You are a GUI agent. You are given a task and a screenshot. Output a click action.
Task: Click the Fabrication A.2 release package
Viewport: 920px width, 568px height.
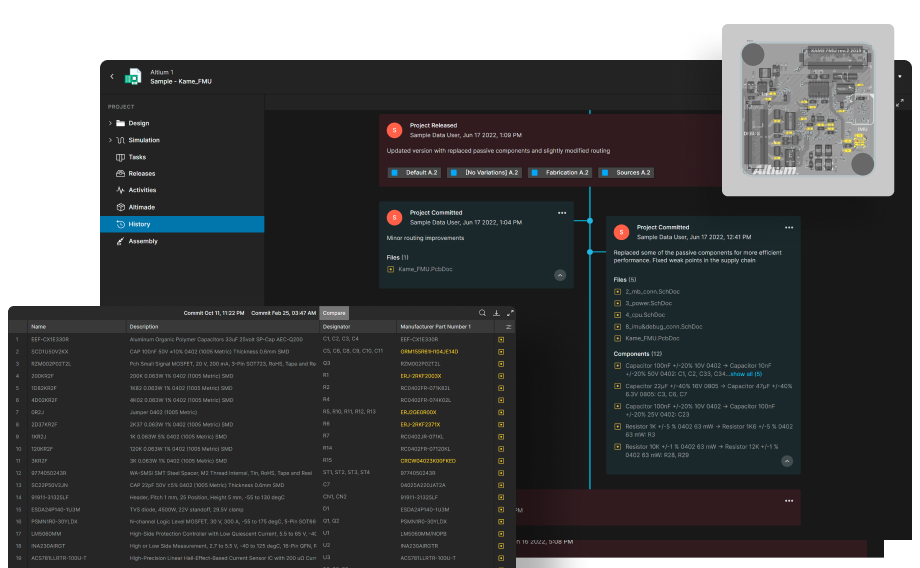(x=560, y=173)
